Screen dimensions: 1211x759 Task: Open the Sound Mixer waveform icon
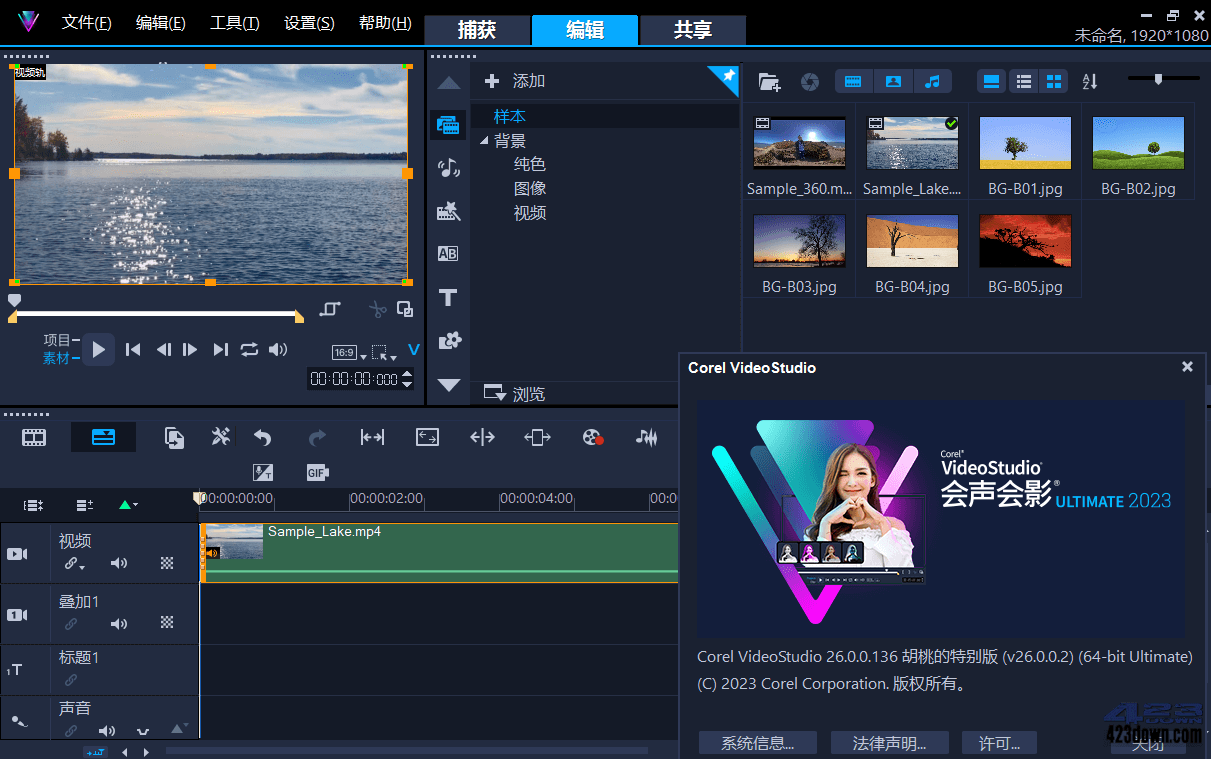[x=646, y=437]
